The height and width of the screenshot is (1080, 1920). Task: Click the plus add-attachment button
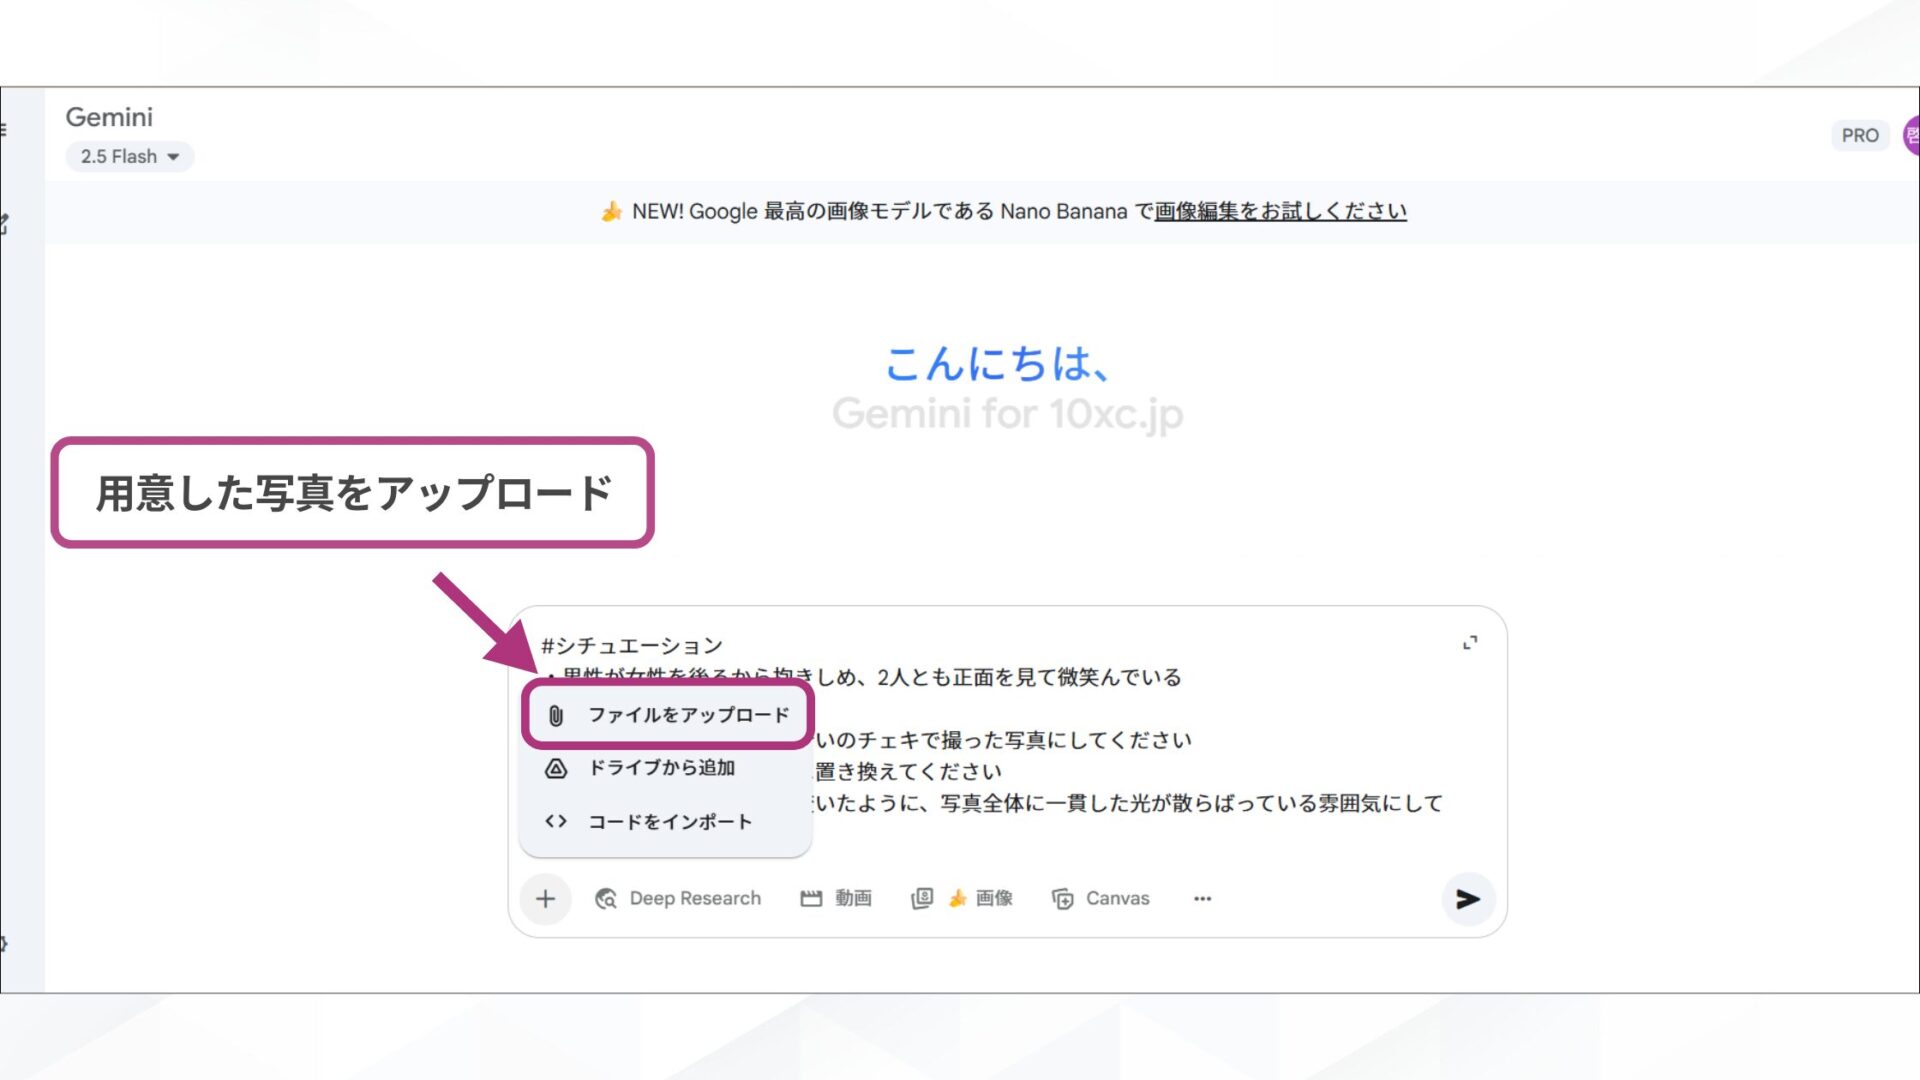[x=545, y=898]
